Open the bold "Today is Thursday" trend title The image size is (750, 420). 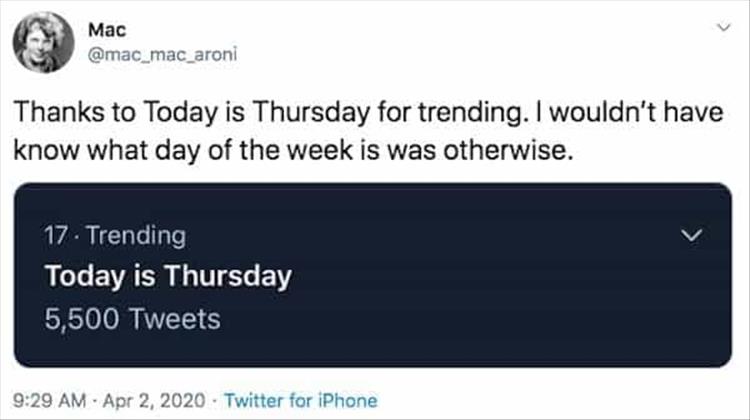168,276
